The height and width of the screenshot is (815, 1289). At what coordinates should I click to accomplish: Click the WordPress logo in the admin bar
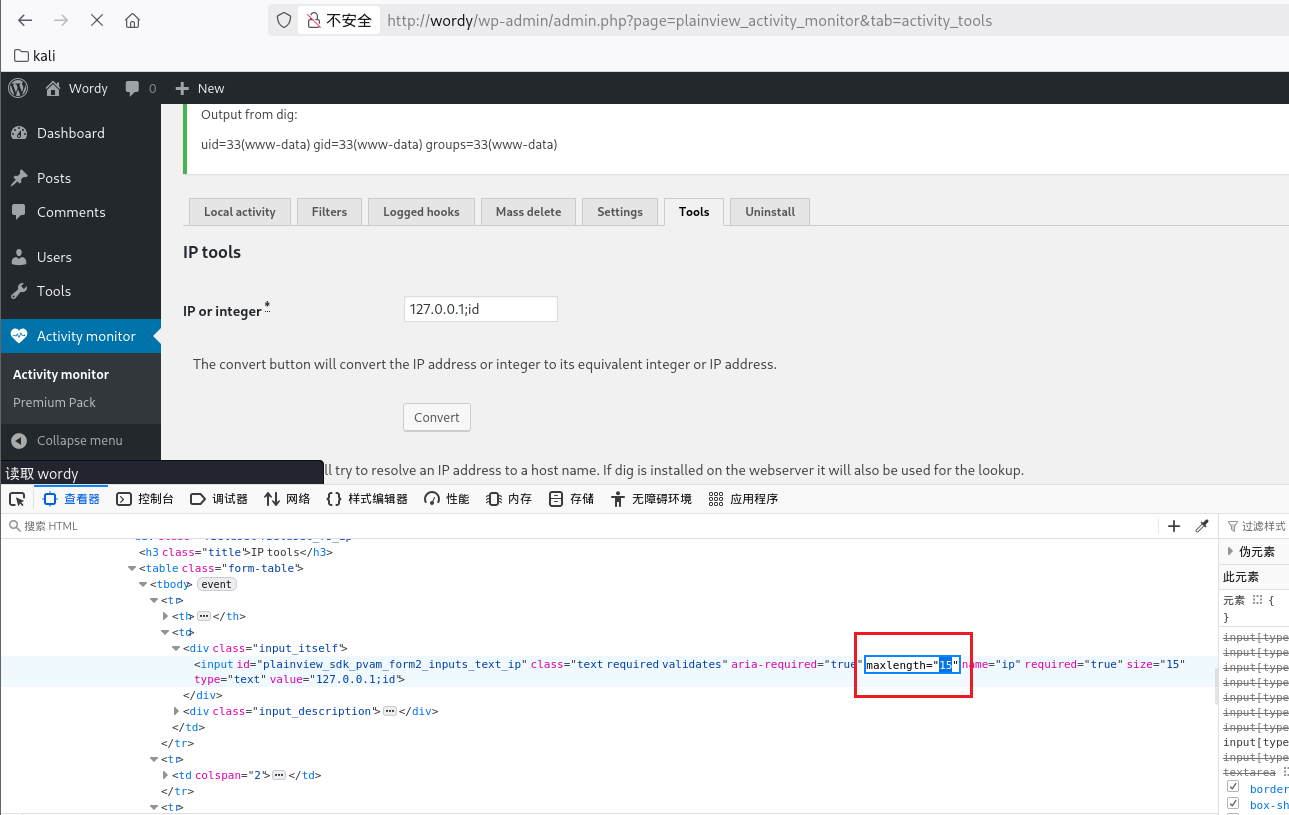tap(18, 88)
